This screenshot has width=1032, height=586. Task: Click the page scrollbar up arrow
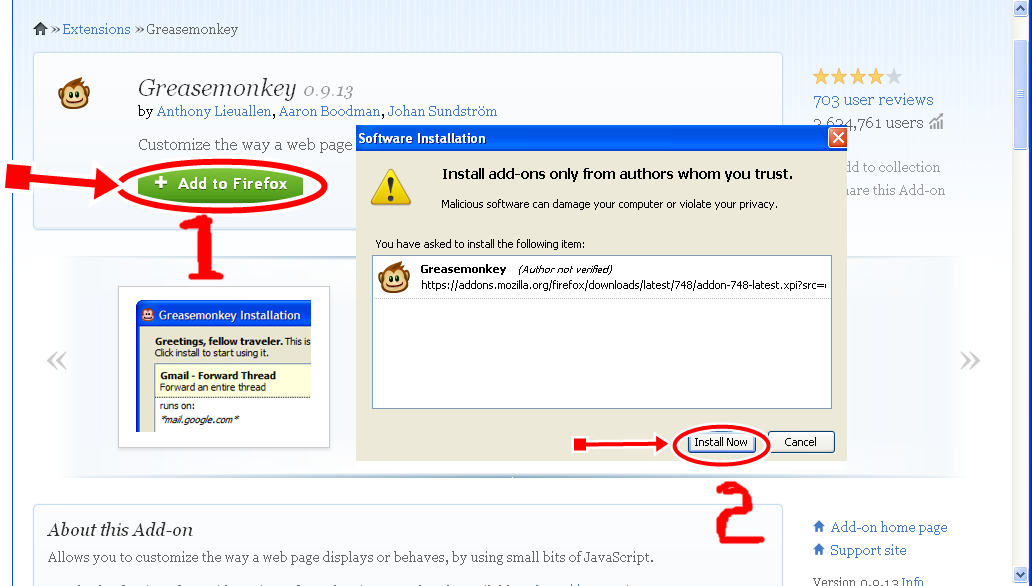[x=1021, y=7]
